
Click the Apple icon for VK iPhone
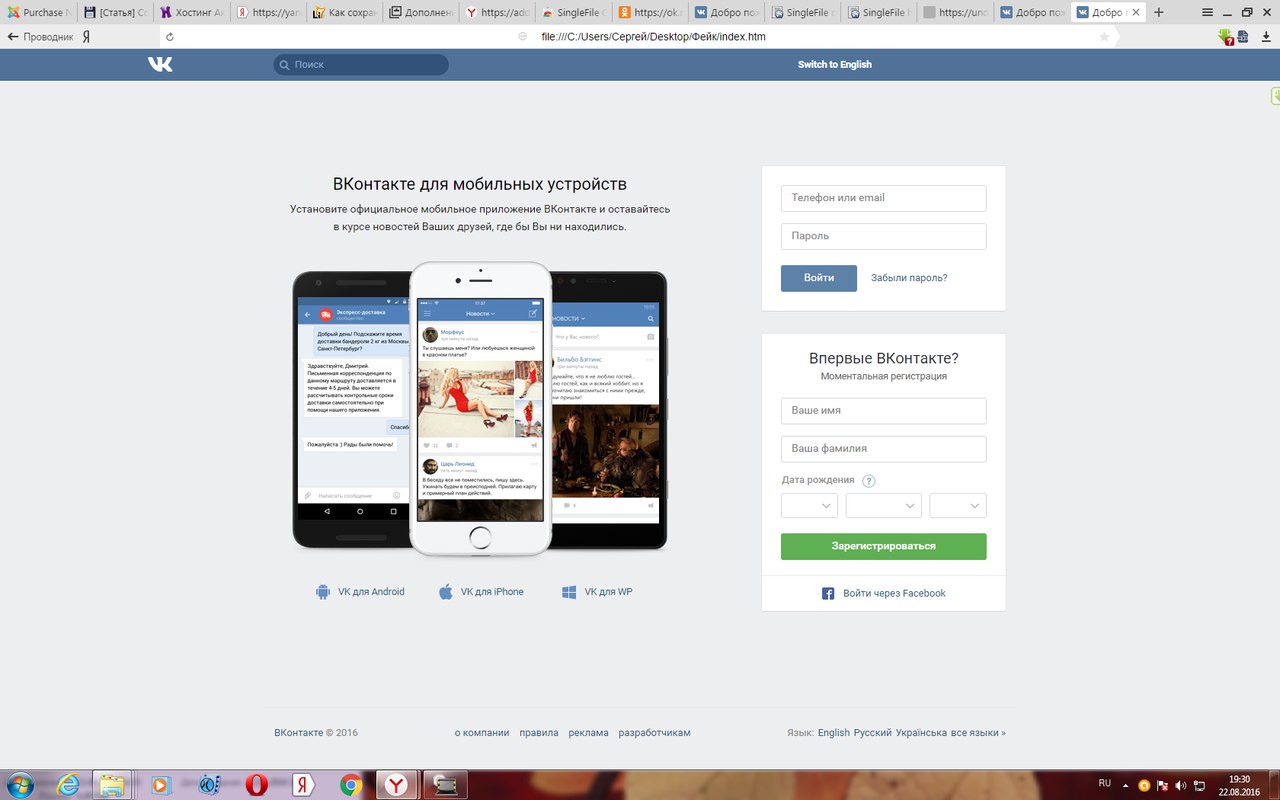(x=446, y=592)
